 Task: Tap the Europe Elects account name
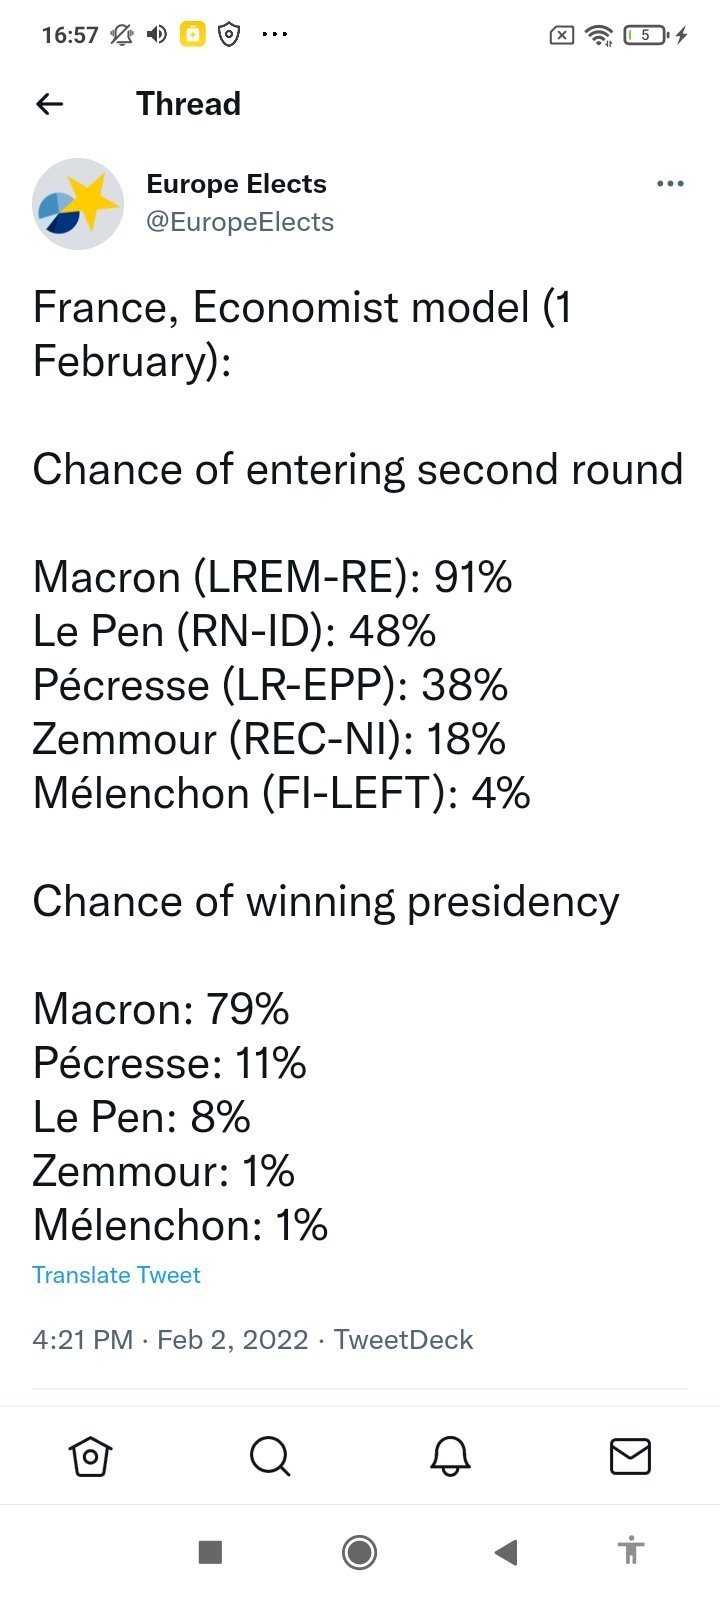click(x=236, y=184)
